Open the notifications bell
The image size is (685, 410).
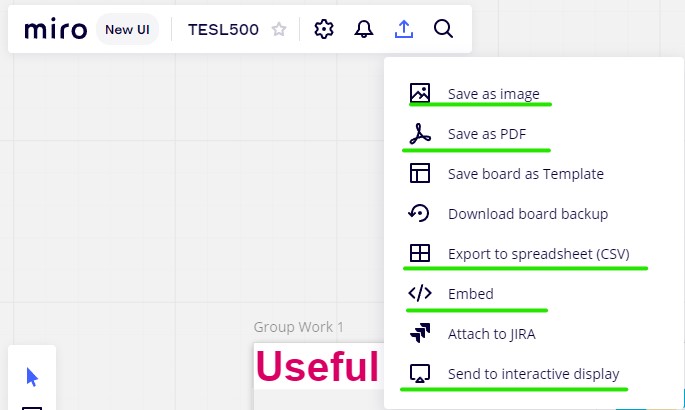click(x=364, y=30)
